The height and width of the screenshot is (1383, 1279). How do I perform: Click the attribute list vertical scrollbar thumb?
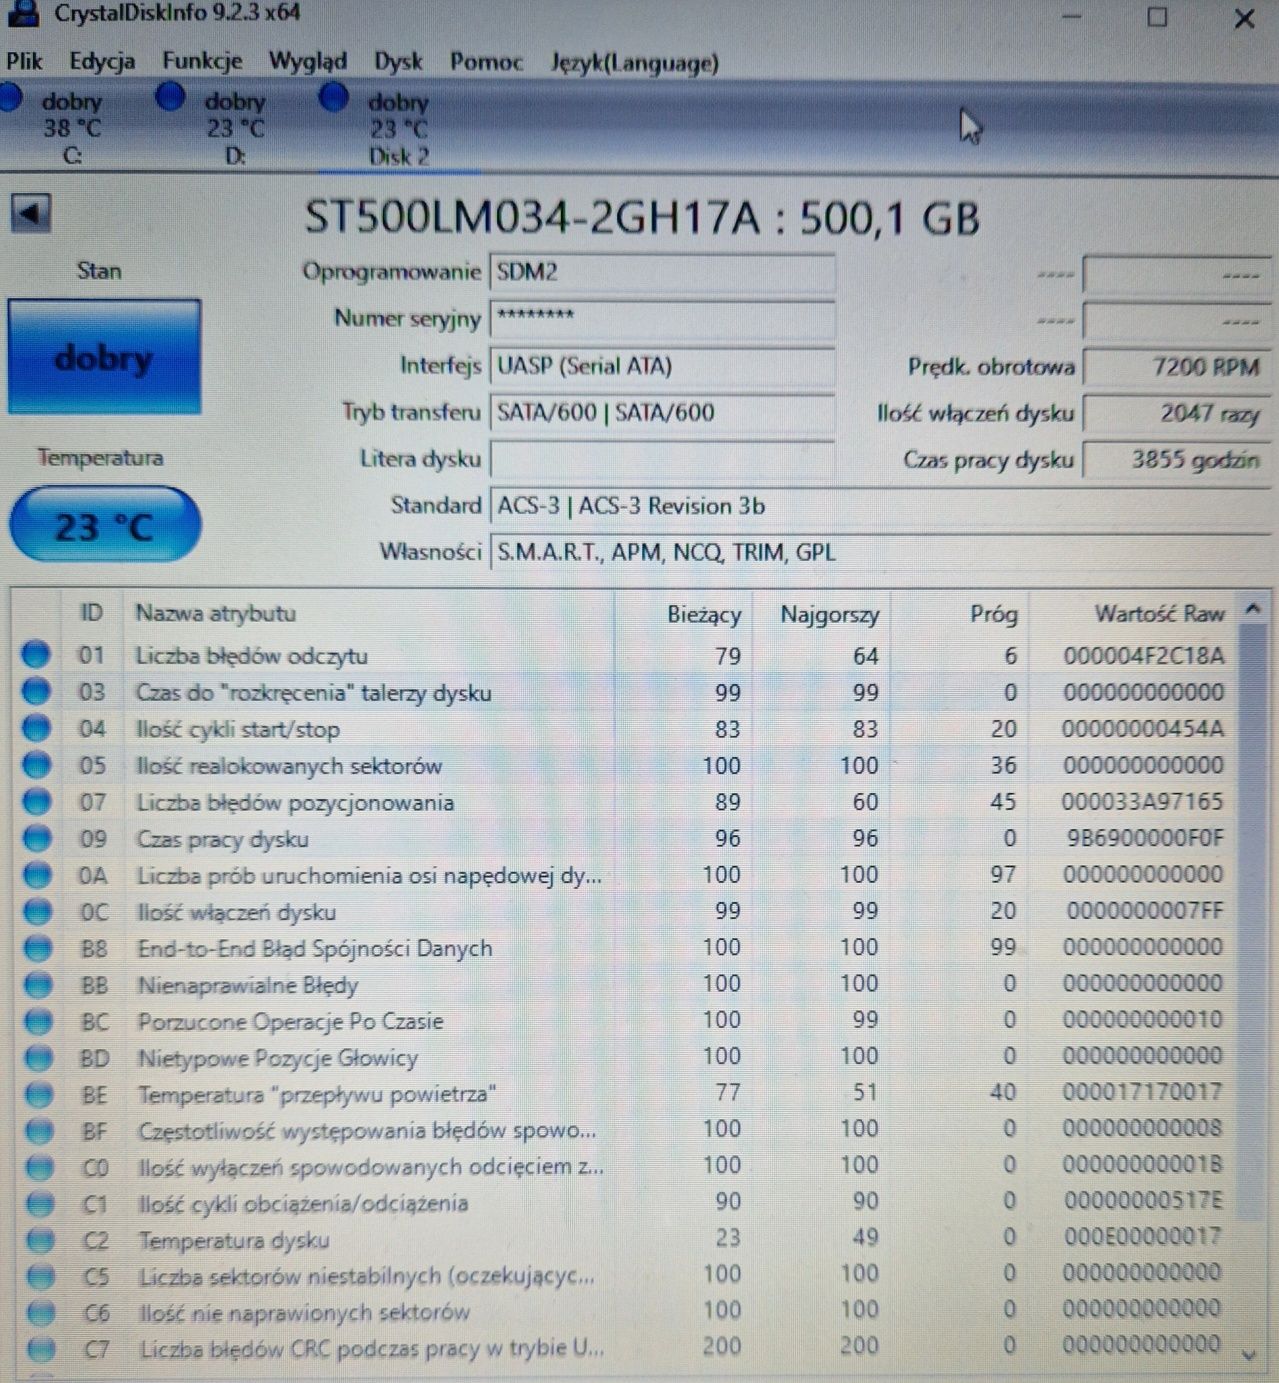pos(1252,920)
